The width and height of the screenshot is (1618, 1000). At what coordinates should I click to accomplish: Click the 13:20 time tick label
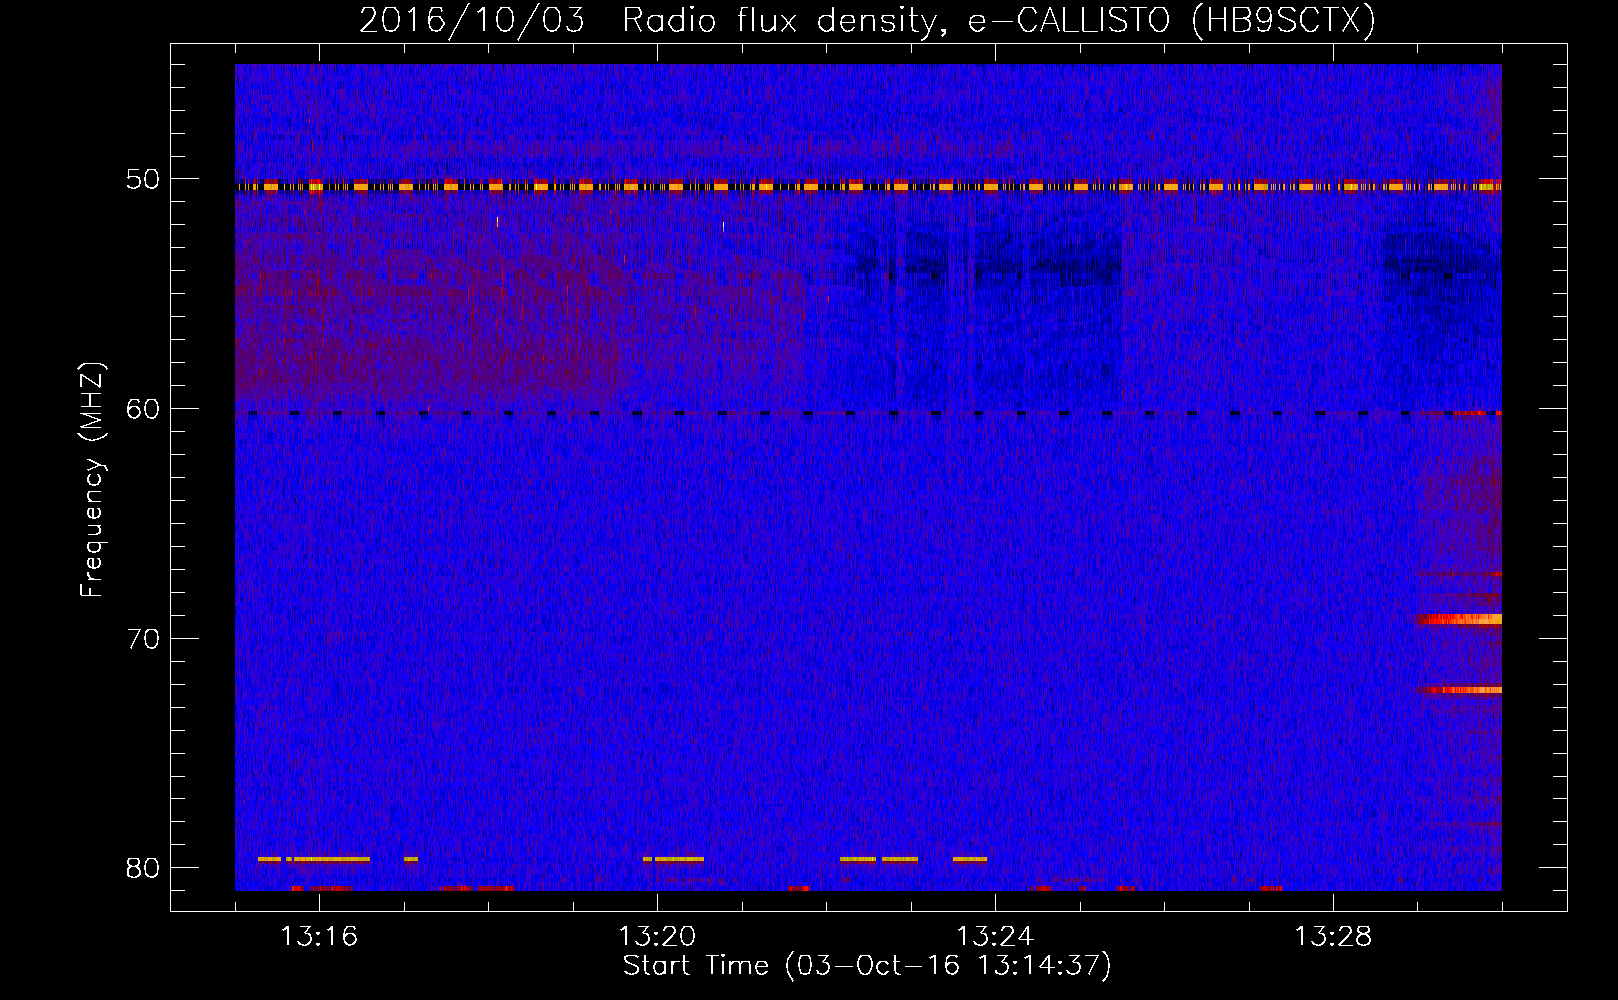pyautogui.click(x=657, y=936)
